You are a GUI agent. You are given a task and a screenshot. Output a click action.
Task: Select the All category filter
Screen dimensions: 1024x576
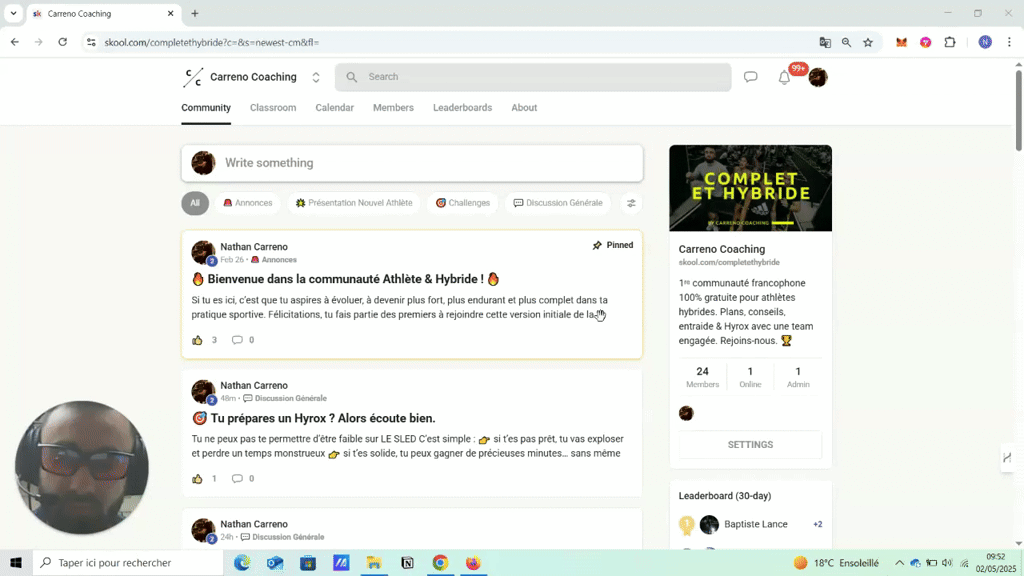click(195, 203)
